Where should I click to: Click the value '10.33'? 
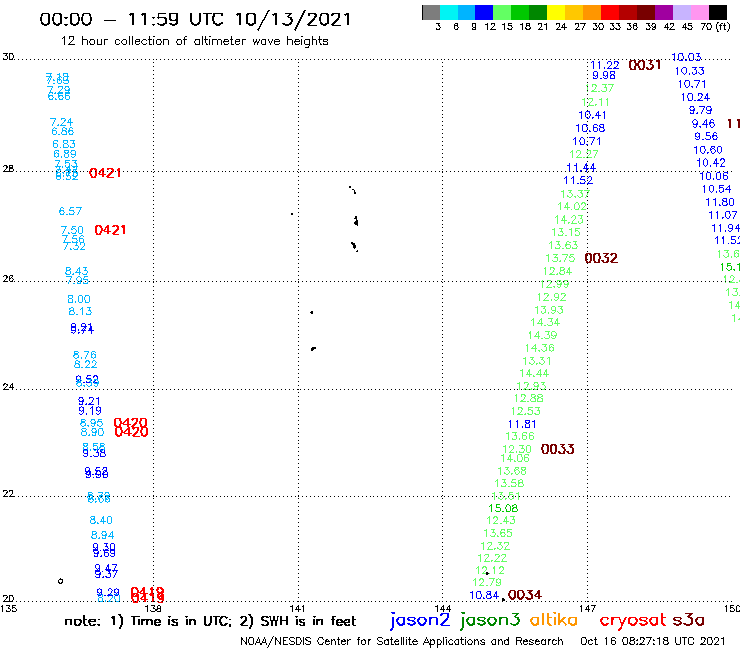pyautogui.click(x=690, y=71)
